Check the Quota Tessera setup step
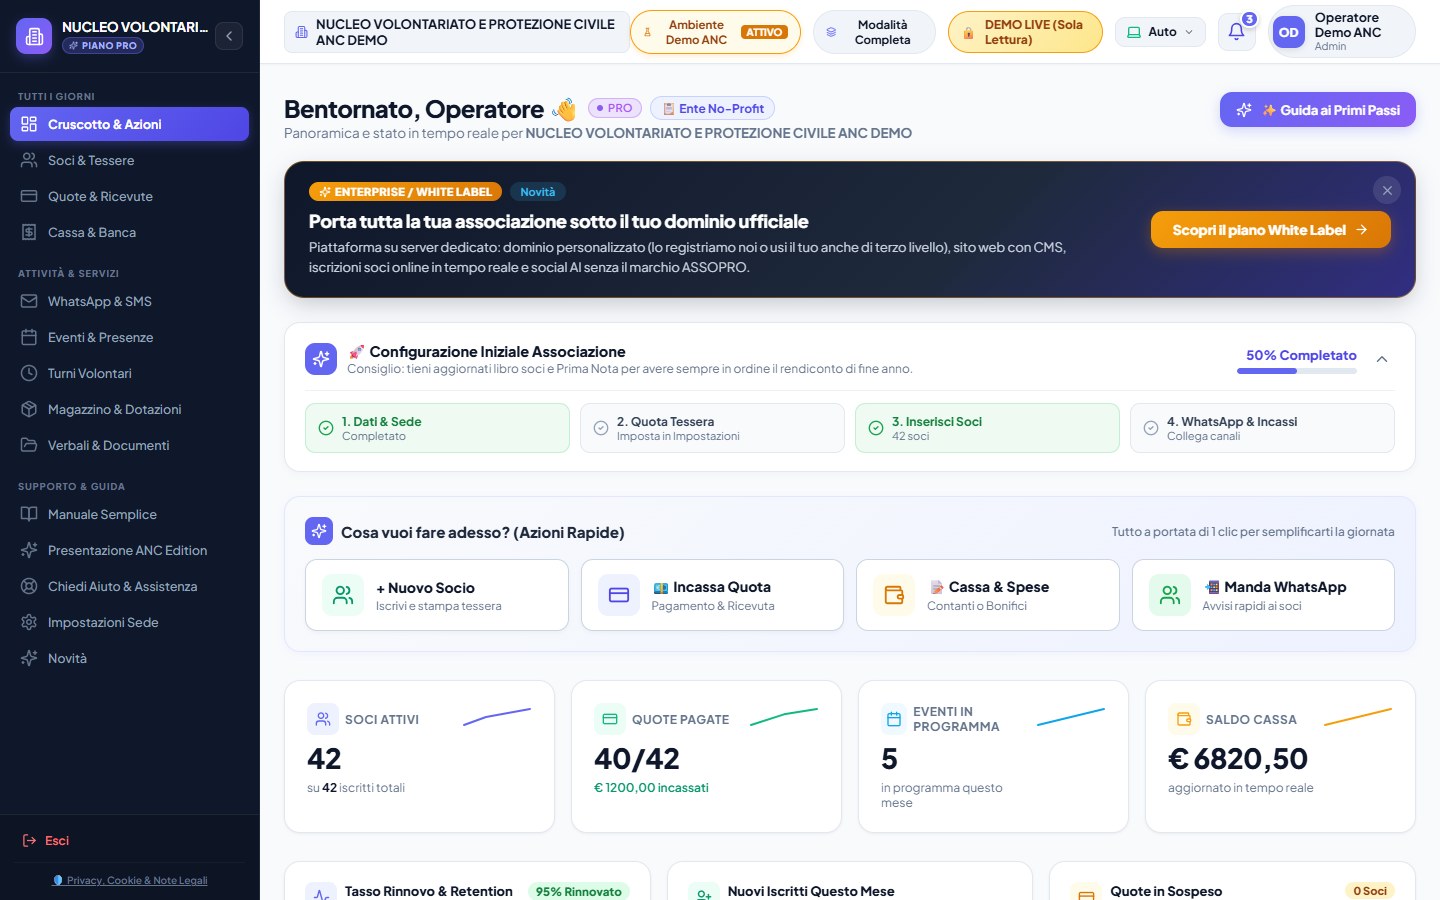 coord(712,428)
